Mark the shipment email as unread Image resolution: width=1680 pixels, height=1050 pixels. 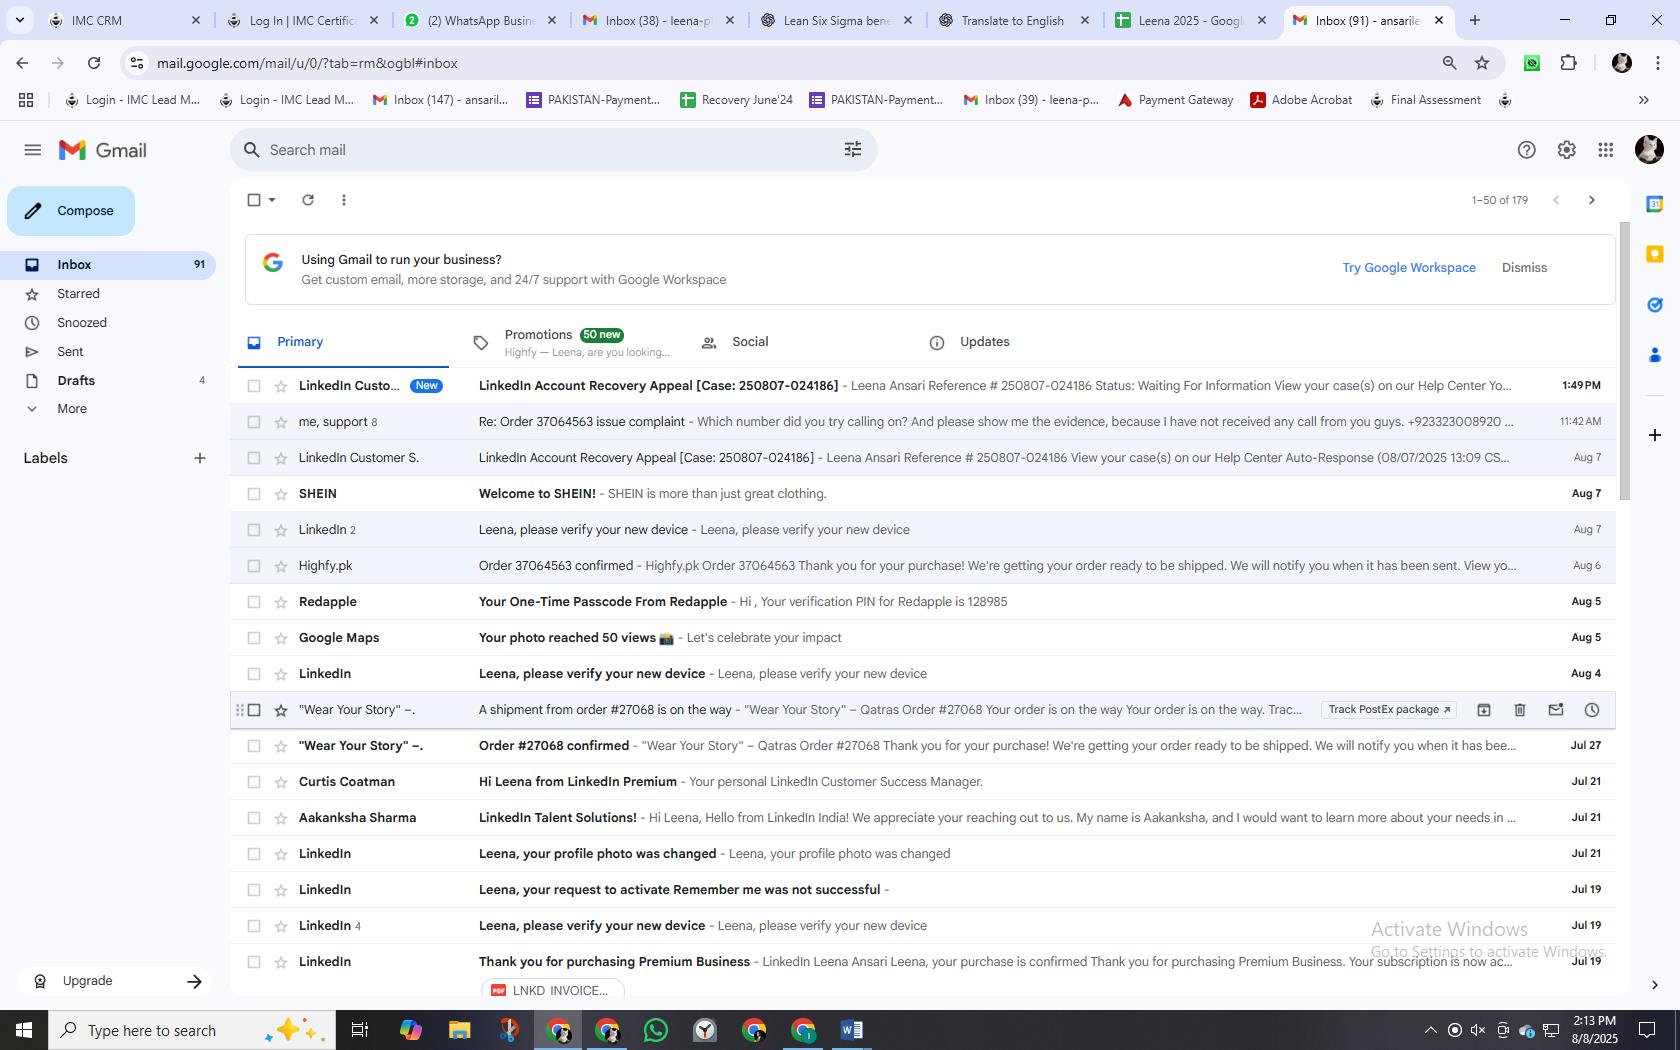click(1556, 710)
